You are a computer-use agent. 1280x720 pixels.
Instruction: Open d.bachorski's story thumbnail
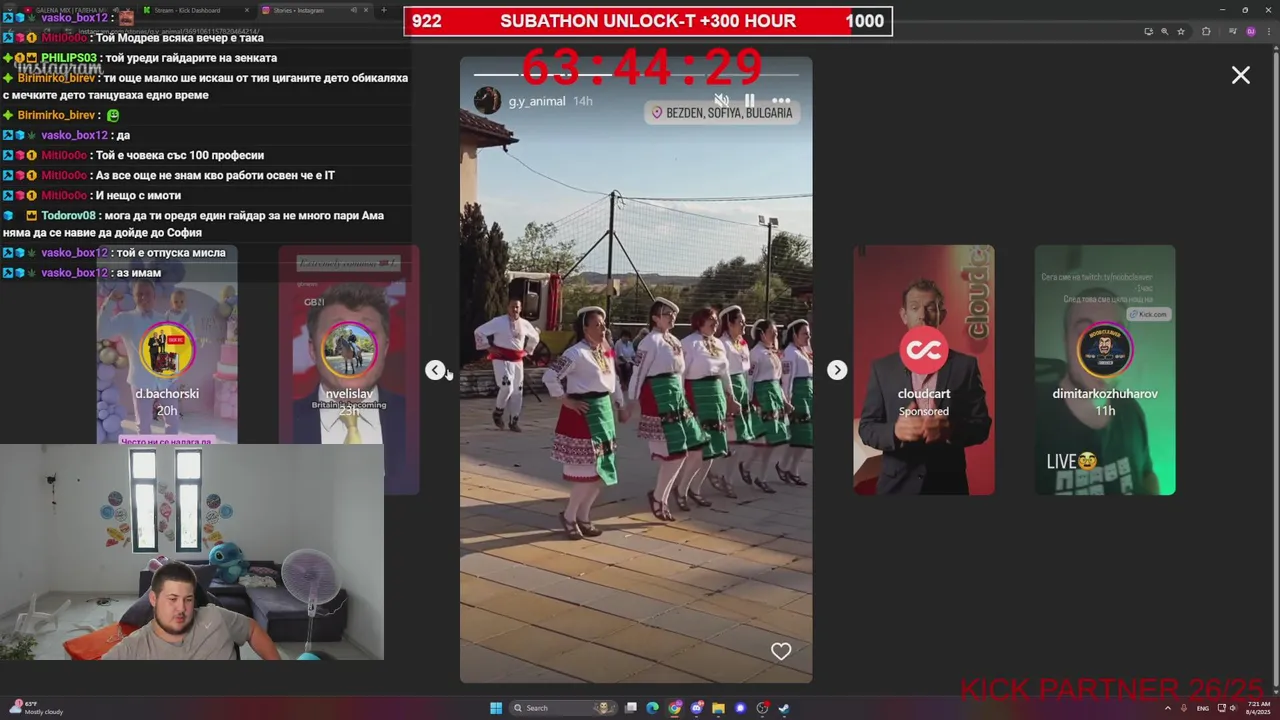pos(167,370)
